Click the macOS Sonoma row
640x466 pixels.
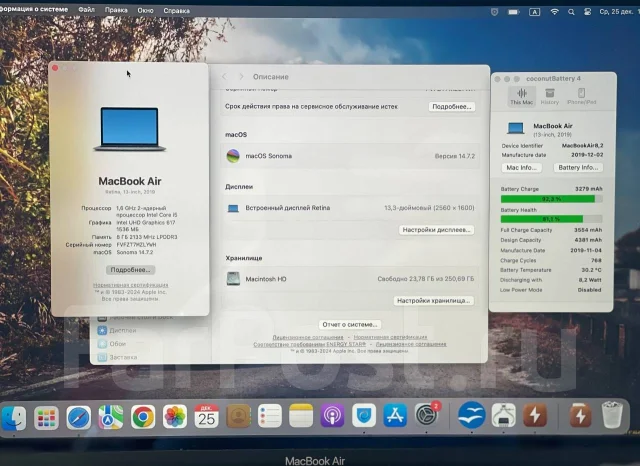pyautogui.click(x=350, y=156)
